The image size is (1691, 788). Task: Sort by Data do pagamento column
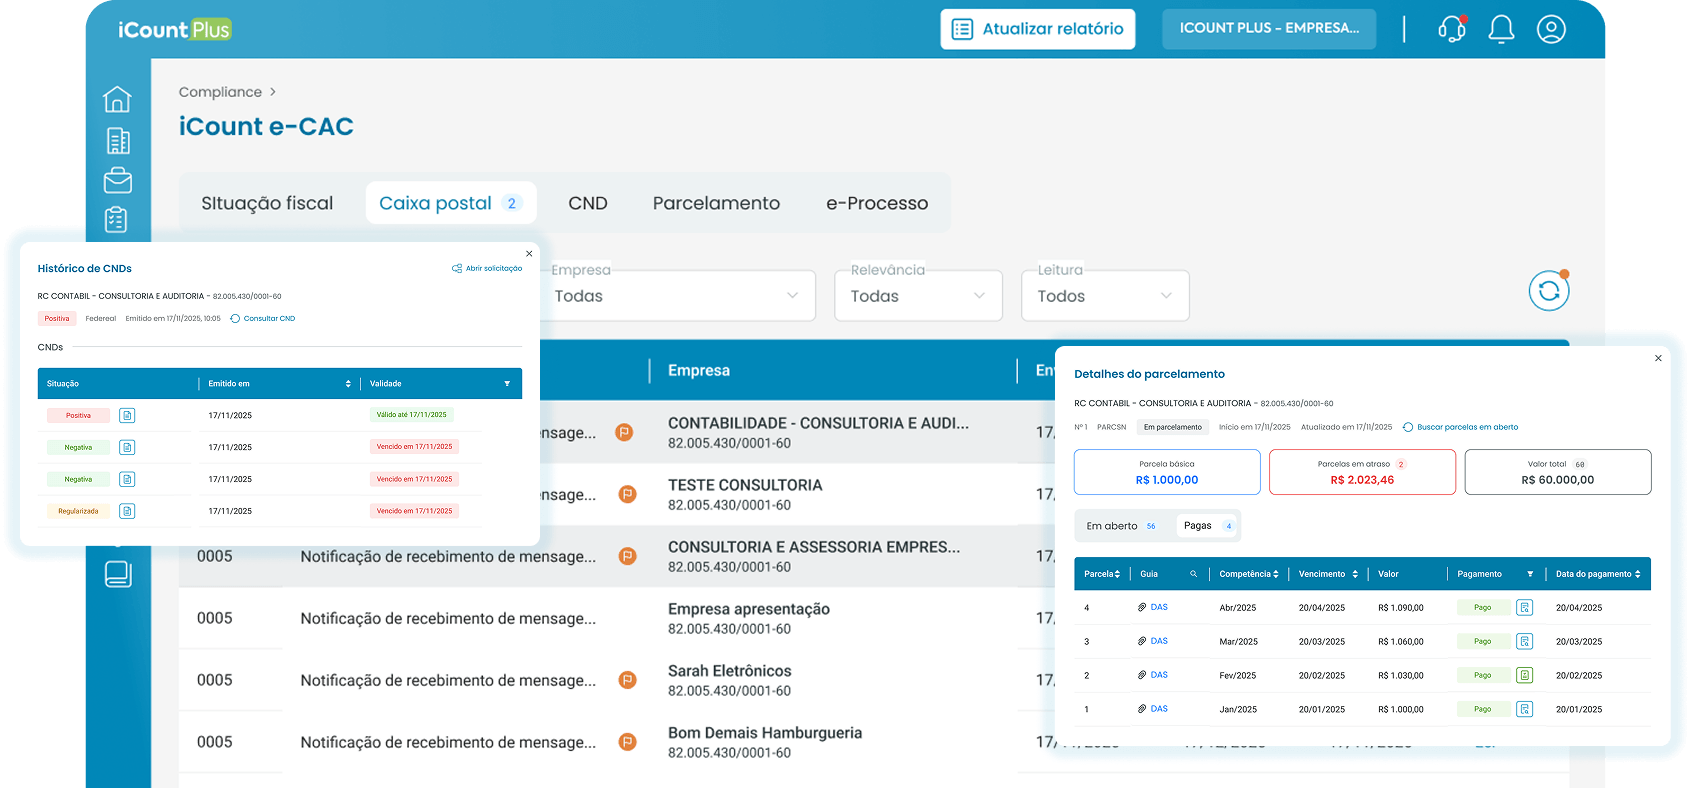pos(1637,574)
